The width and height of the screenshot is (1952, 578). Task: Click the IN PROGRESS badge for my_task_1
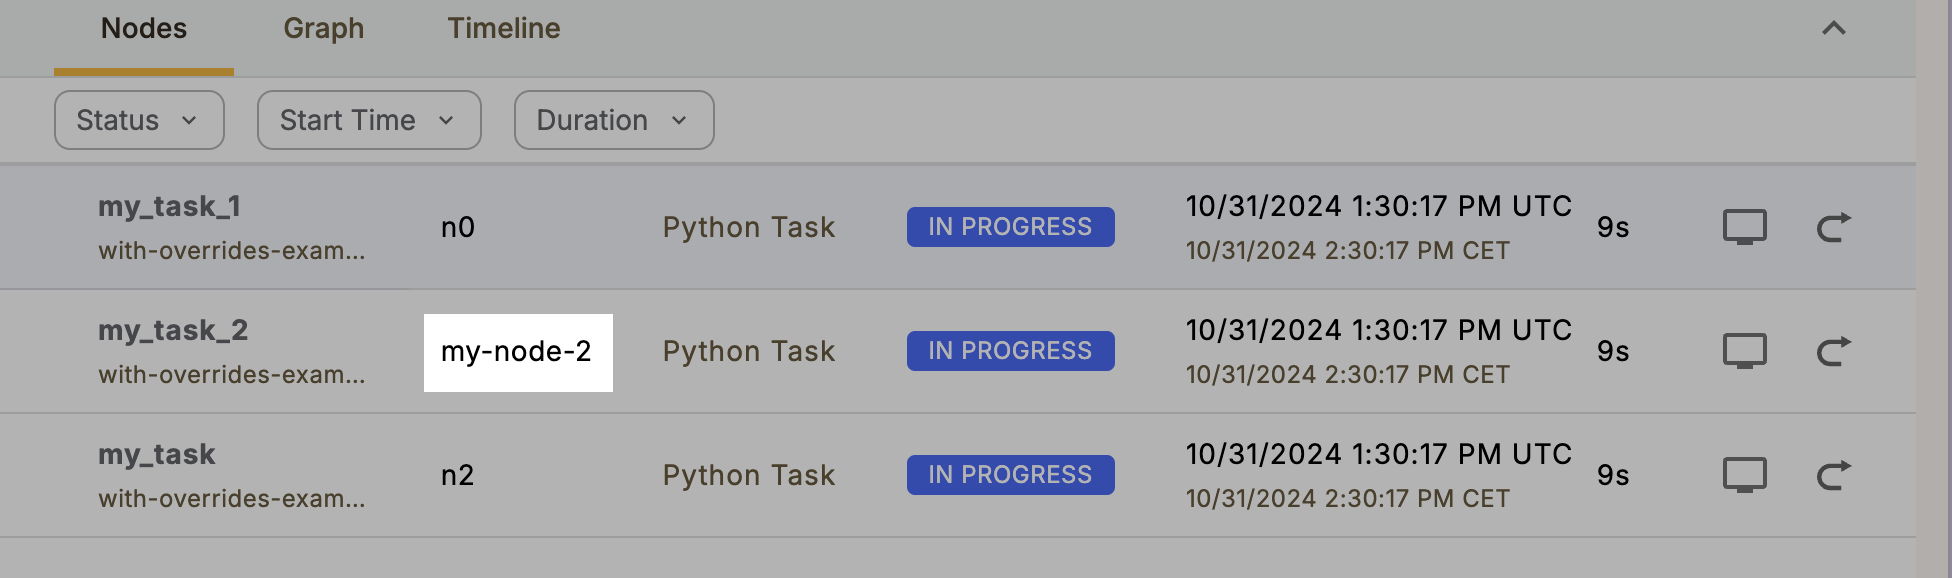coord(1010,227)
